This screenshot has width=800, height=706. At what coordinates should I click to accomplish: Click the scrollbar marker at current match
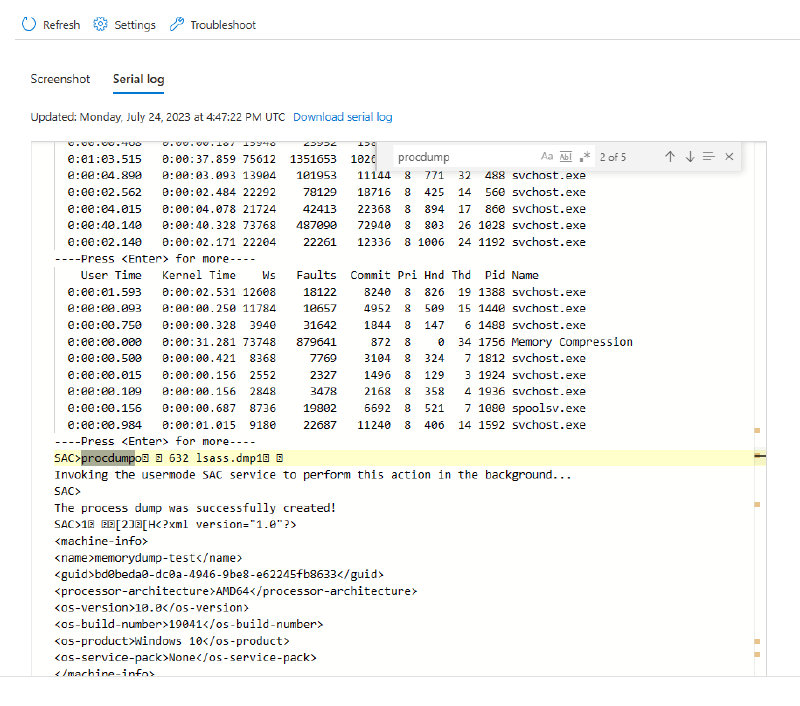pyautogui.click(x=760, y=457)
